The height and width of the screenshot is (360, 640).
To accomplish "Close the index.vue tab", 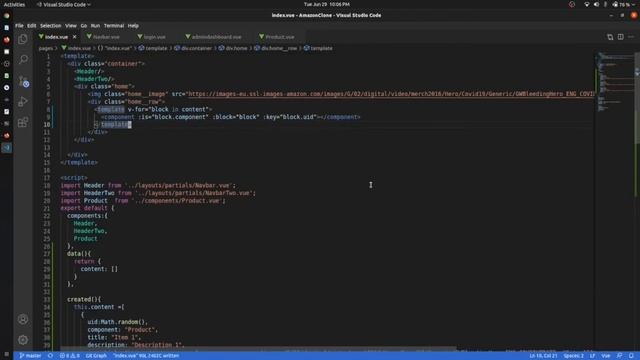I will click(x=74, y=37).
